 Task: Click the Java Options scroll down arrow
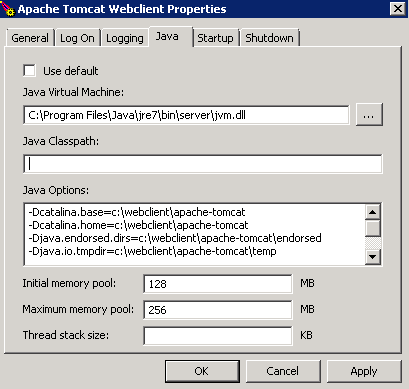coord(373,257)
